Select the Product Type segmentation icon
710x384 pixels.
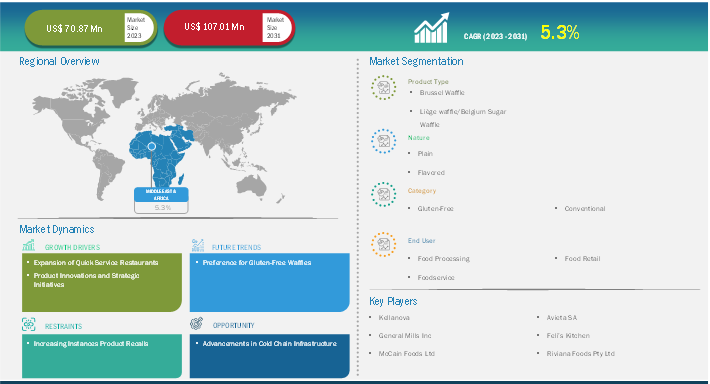pos(384,87)
